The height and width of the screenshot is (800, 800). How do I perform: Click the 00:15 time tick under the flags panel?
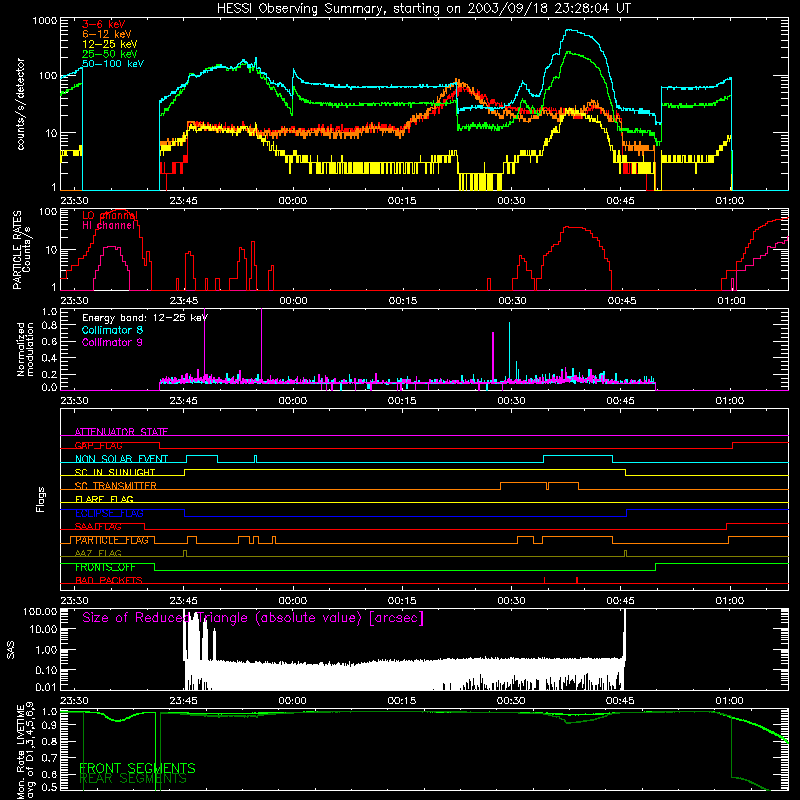[402, 601]
